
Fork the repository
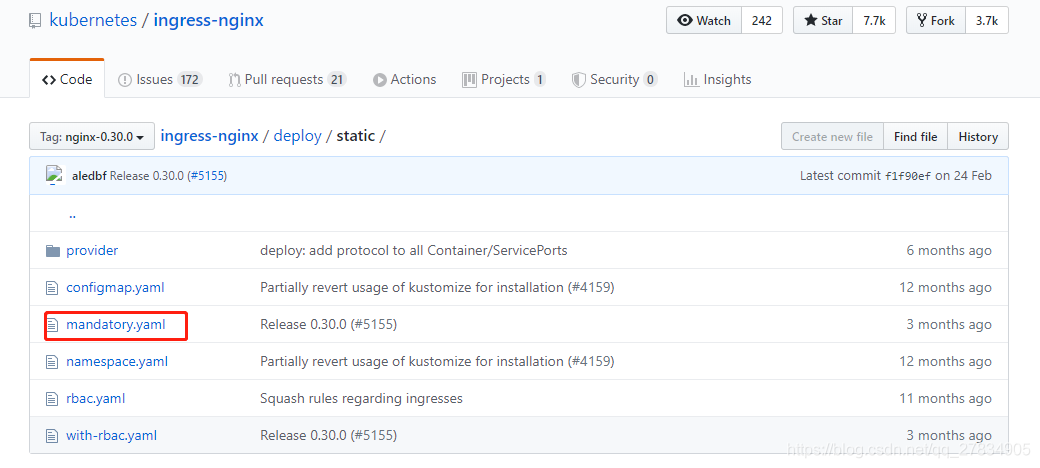[x=936, y=21]
